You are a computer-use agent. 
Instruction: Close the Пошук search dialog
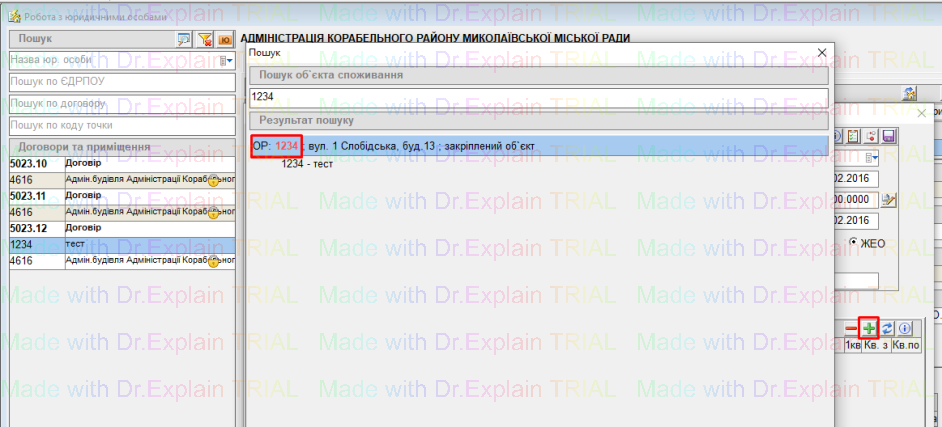822,52
